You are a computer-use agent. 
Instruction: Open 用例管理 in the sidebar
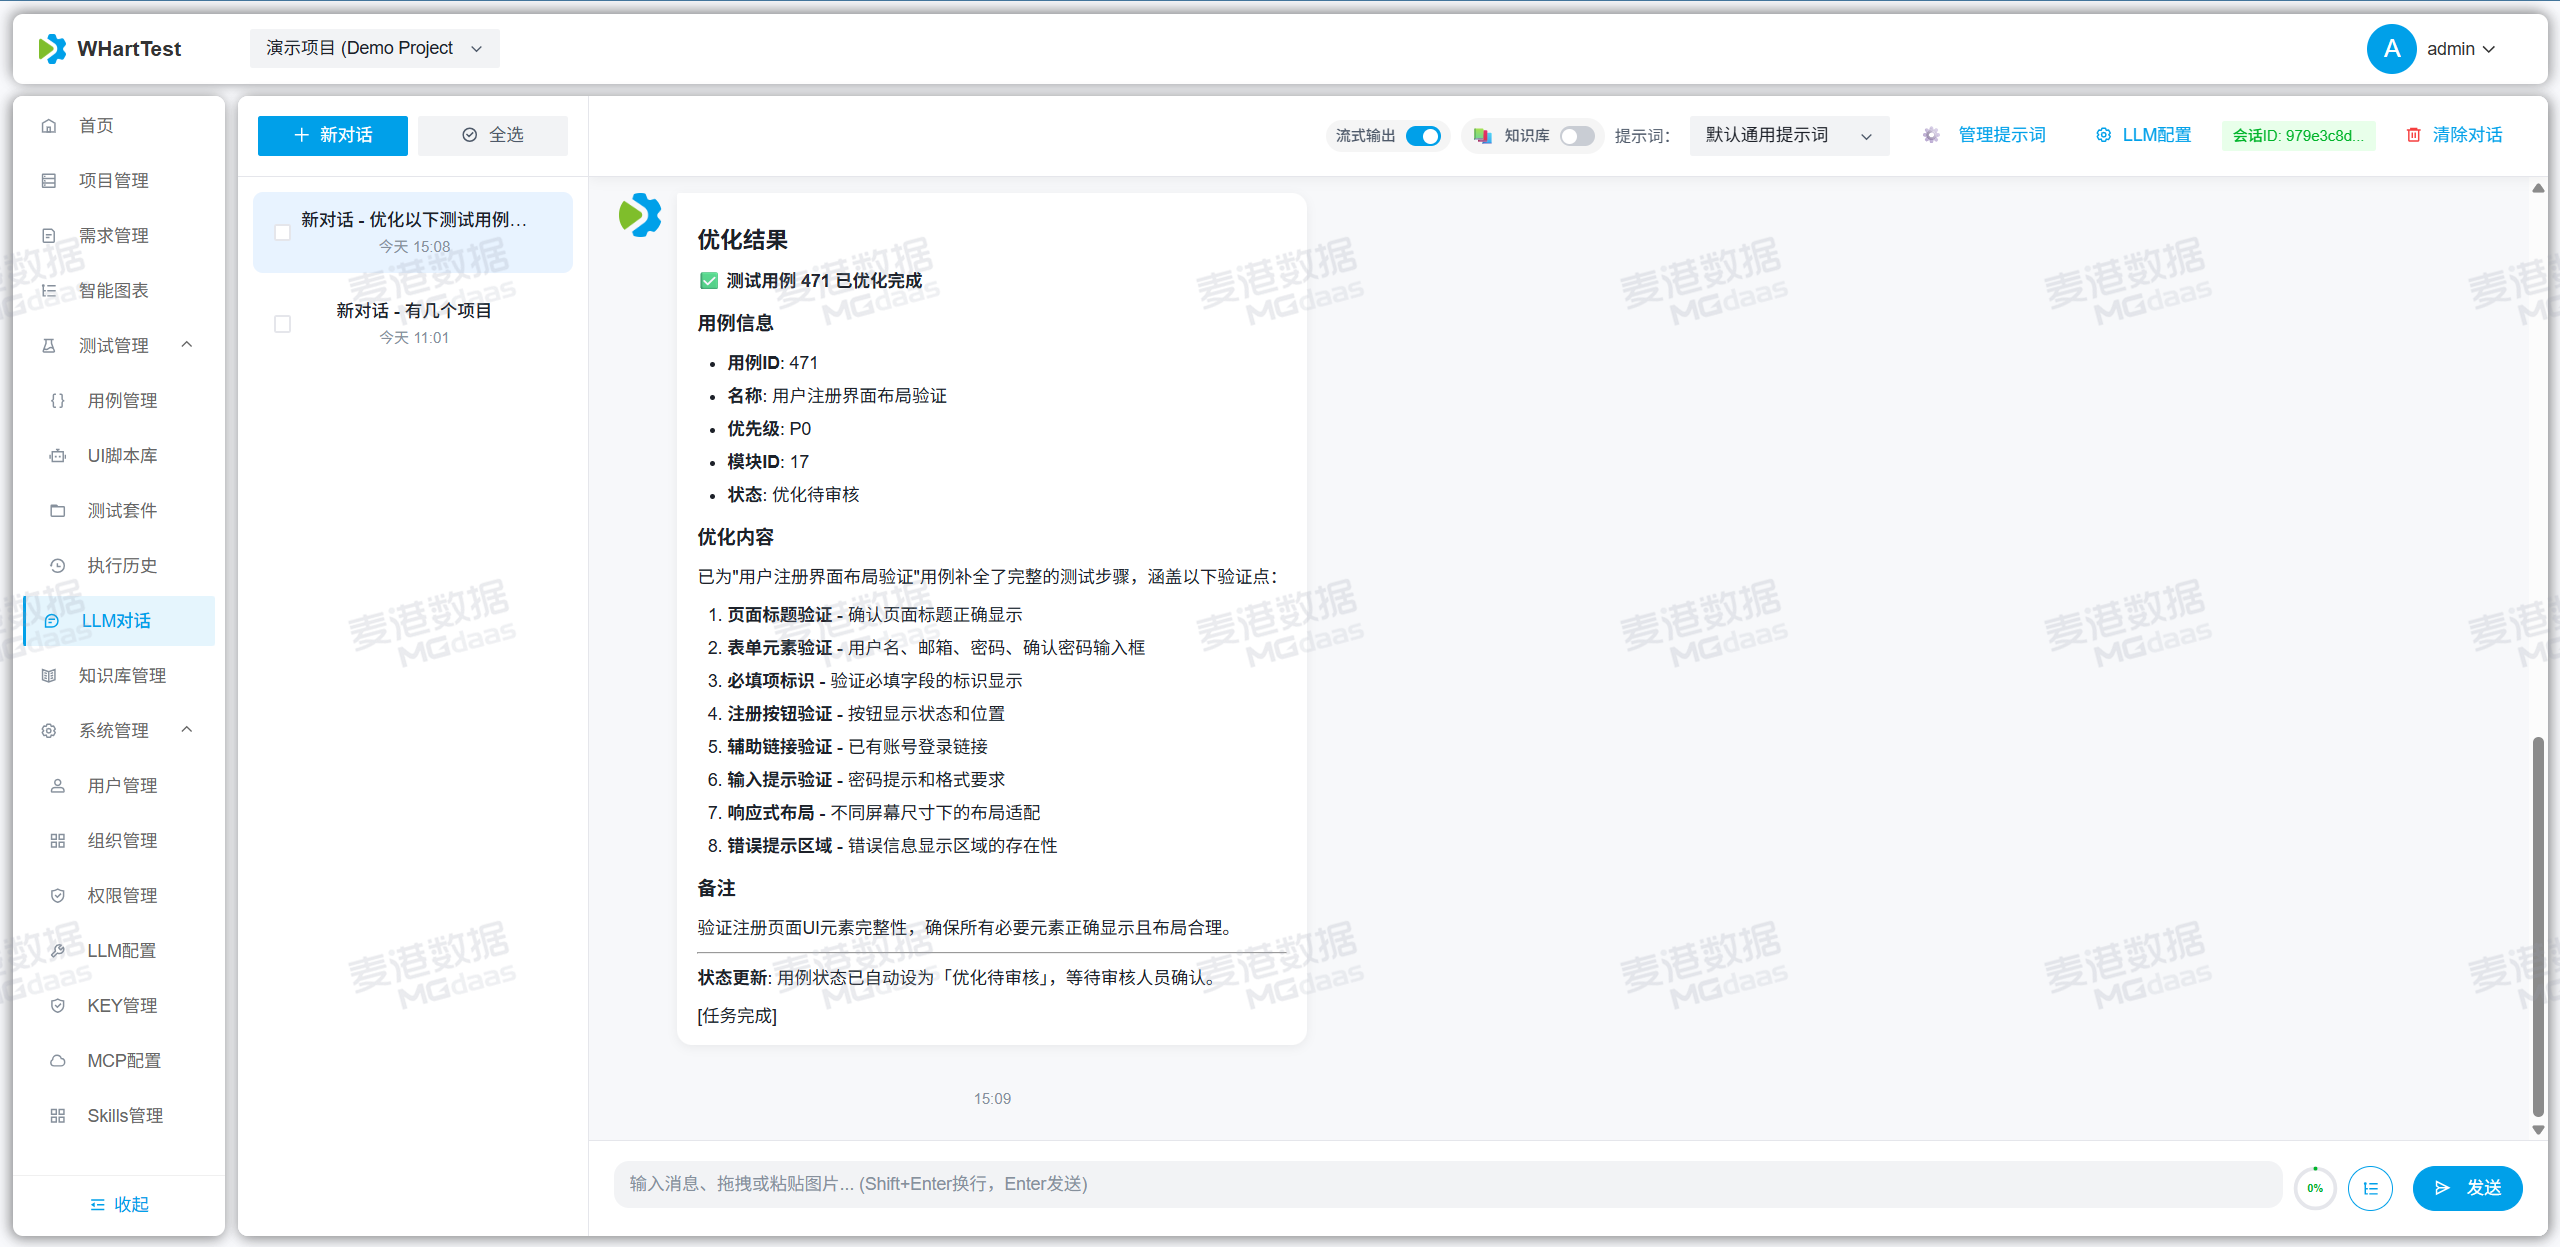click(x=122, y=400)
